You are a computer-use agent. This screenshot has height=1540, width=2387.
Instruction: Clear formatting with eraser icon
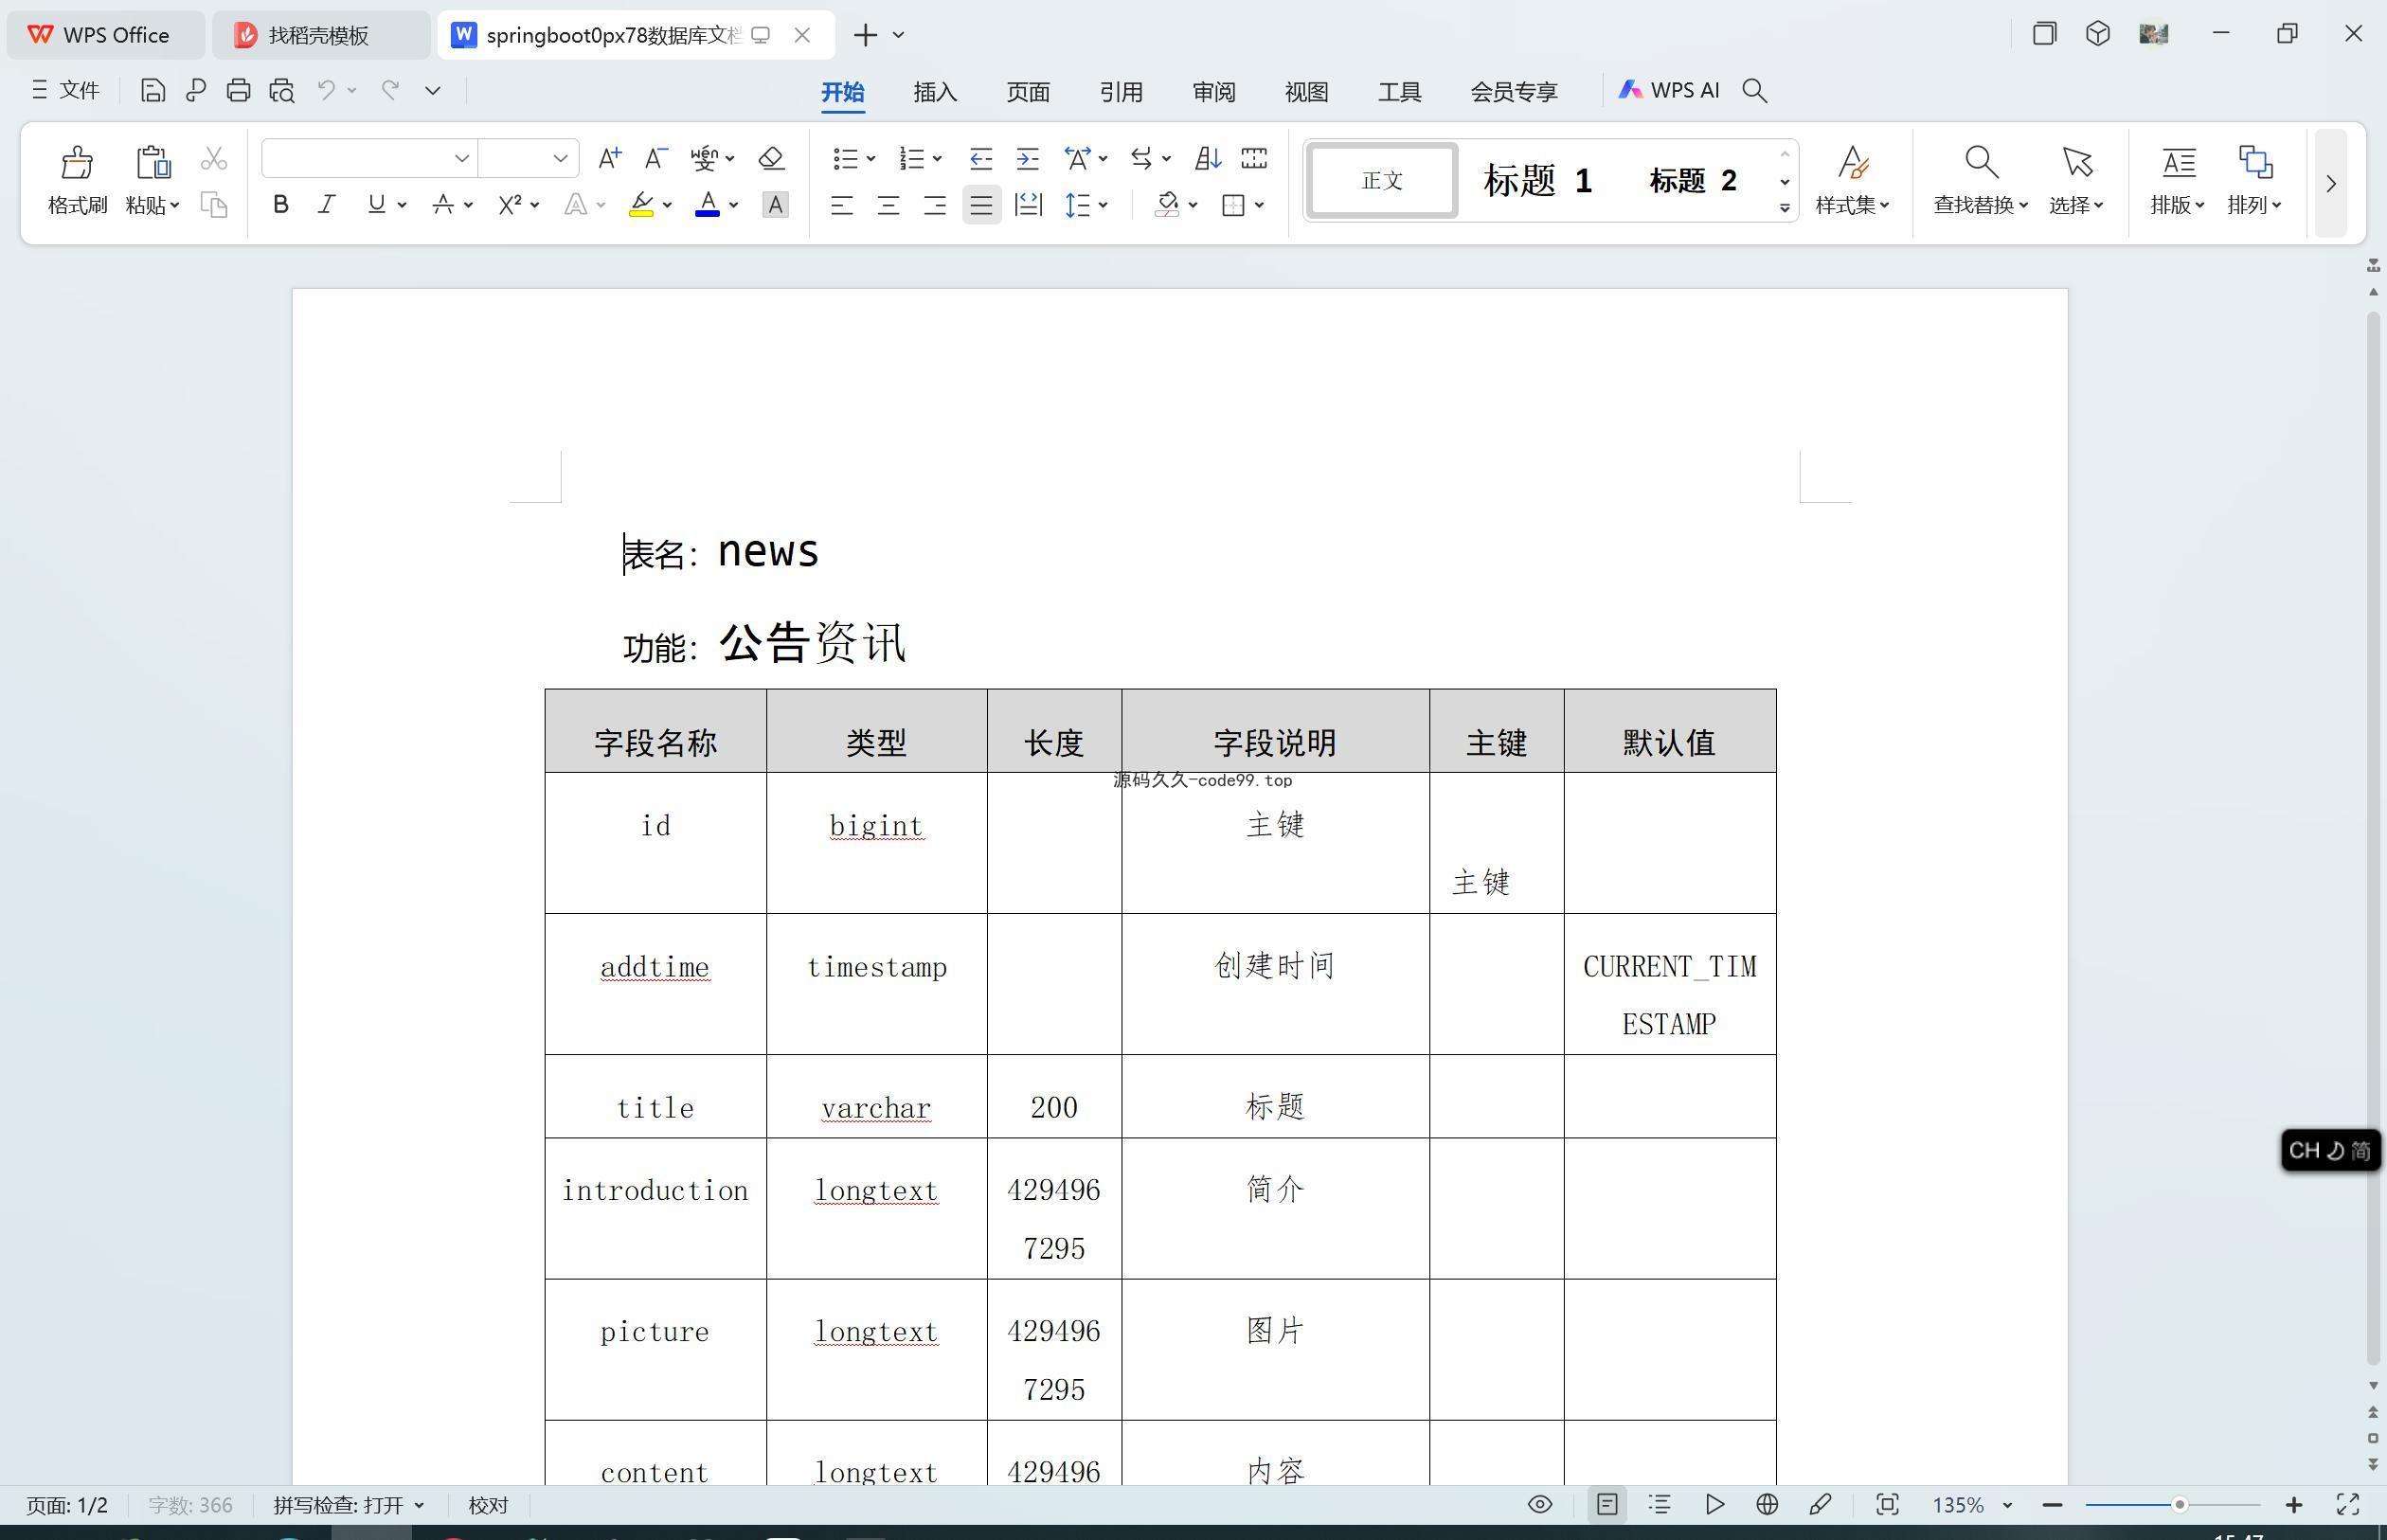[x=771, y=158]
